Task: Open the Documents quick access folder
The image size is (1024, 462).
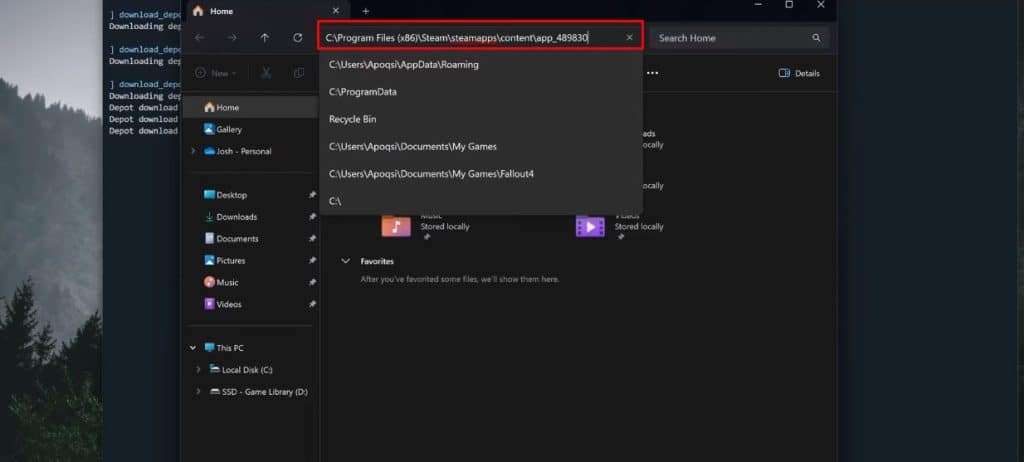Action: point(231,239)
